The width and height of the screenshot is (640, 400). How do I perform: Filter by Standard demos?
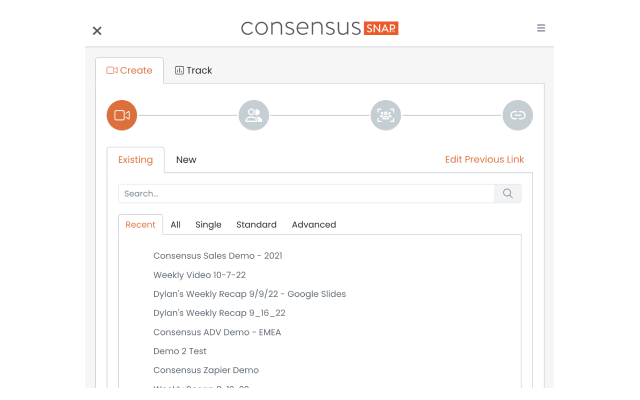click(x=256, y=224)
